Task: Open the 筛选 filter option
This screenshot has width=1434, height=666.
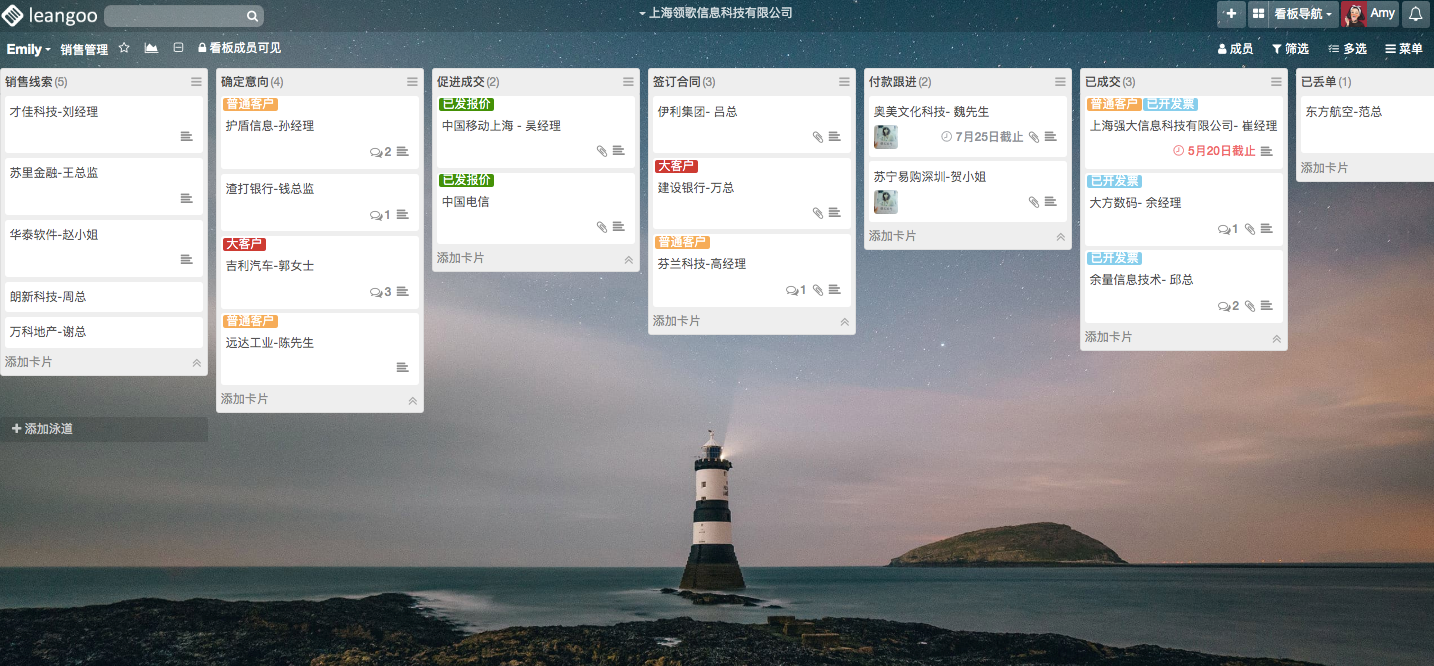Action: pyautogui.click(x=1290, y=49)
